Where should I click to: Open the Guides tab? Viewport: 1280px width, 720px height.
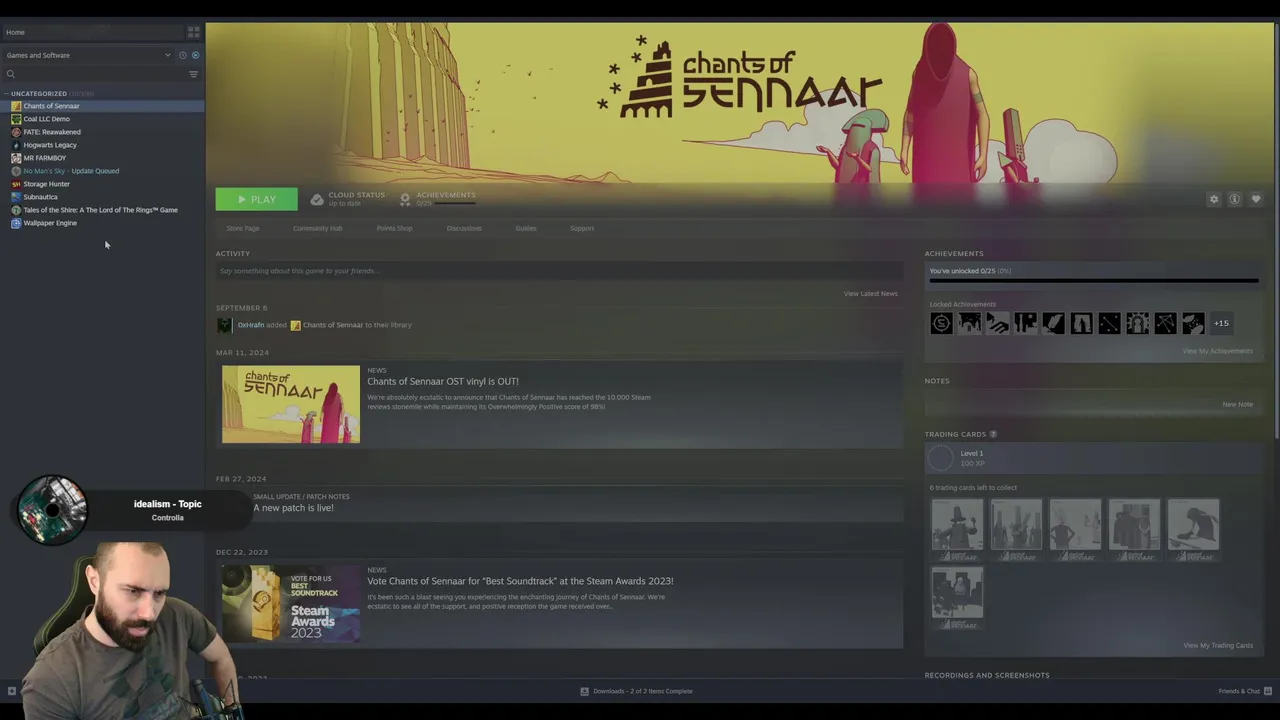pyautogui.click(x=526, y=228)
